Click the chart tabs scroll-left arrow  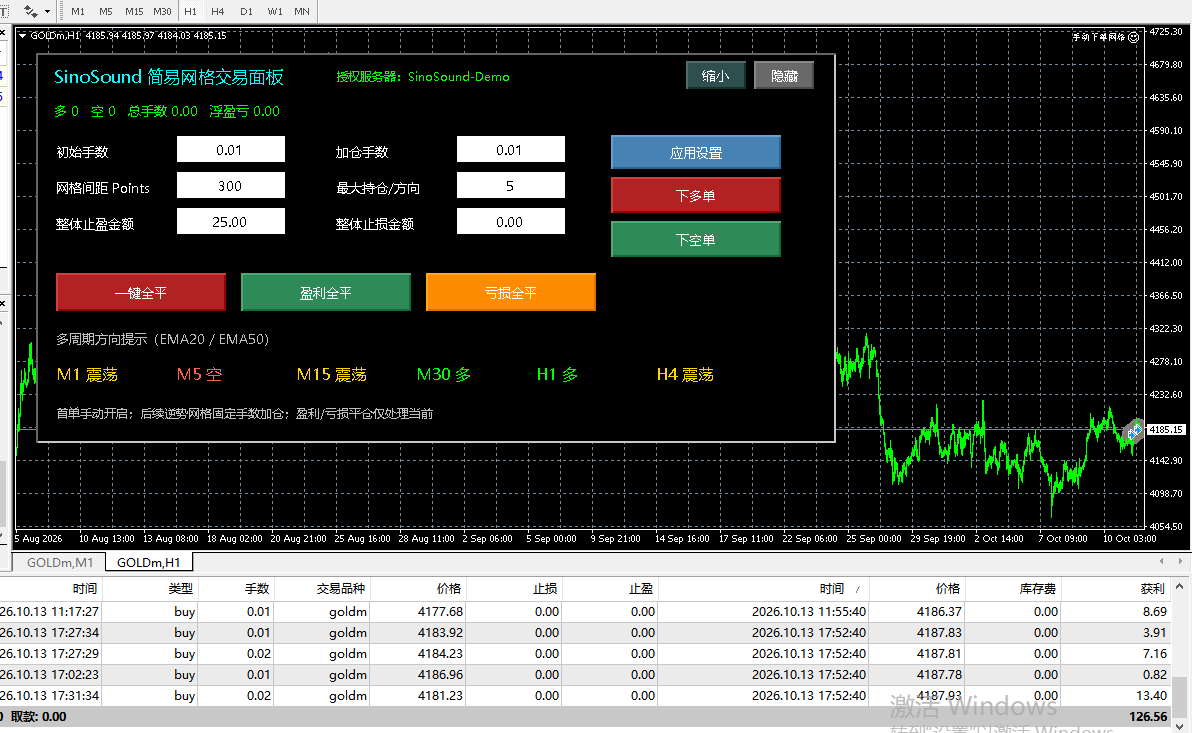click(1161, 561)
